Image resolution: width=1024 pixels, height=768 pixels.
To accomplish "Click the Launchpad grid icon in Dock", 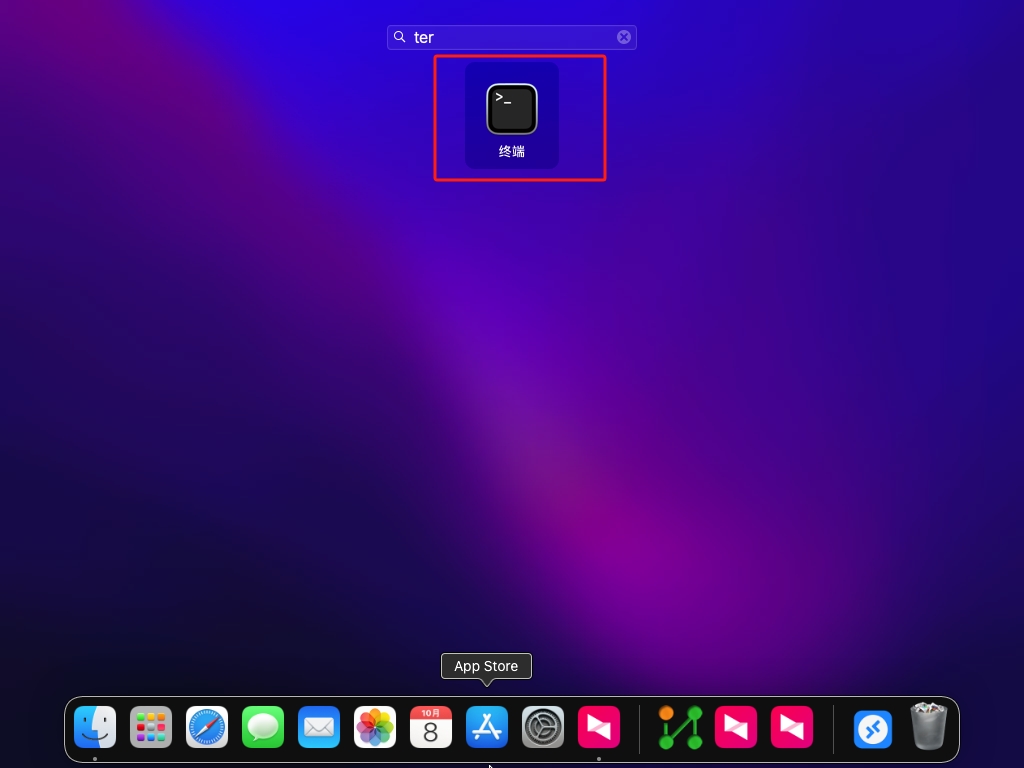I will [151, 727].
